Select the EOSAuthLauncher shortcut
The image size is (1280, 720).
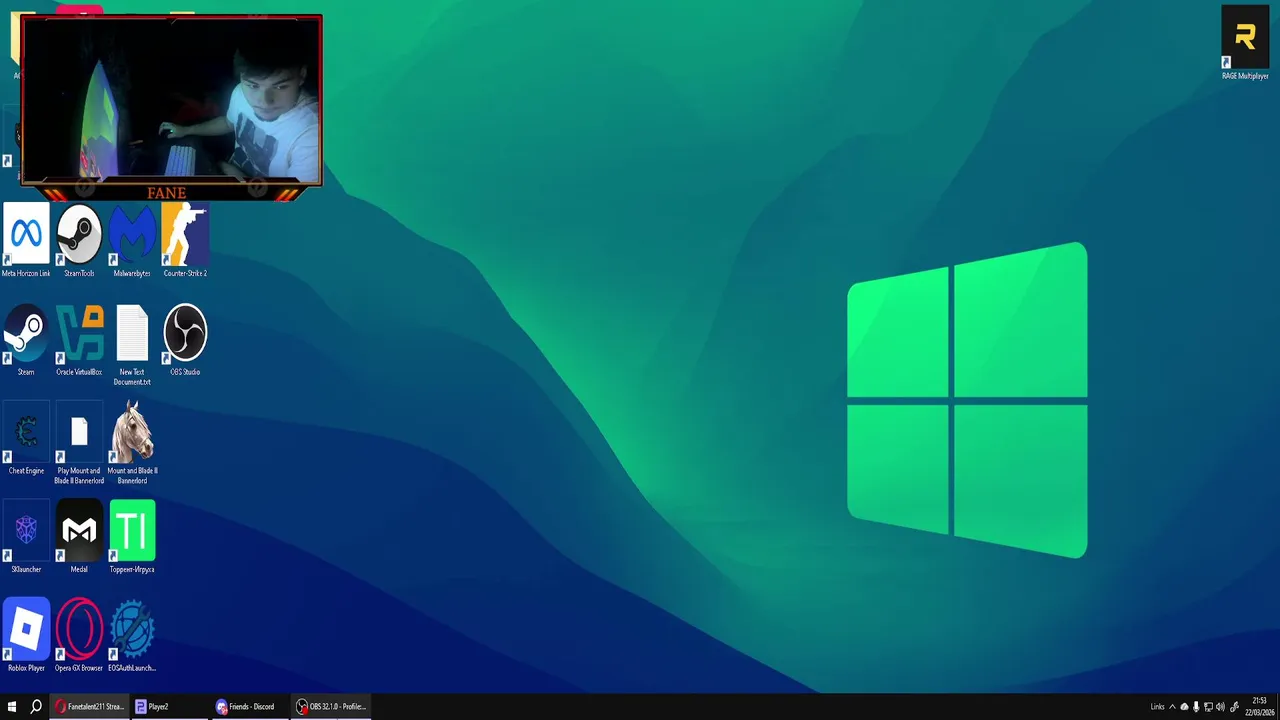[x=132, y=635]
